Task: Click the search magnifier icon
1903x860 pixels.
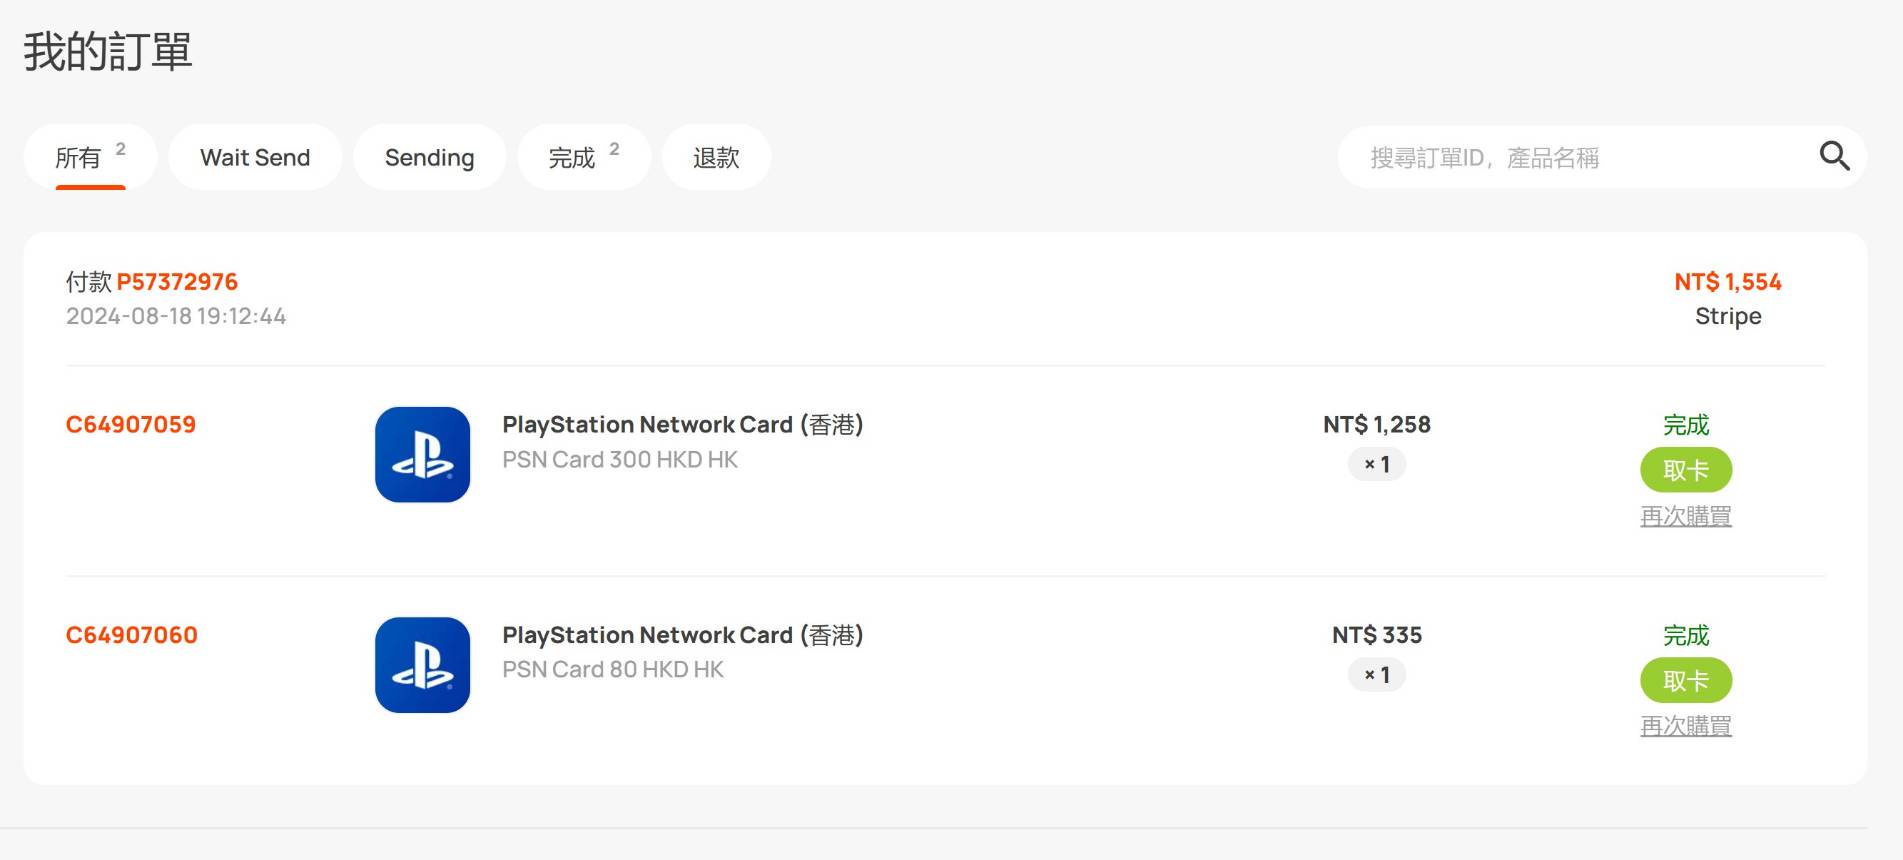Action: [1833, 156]
